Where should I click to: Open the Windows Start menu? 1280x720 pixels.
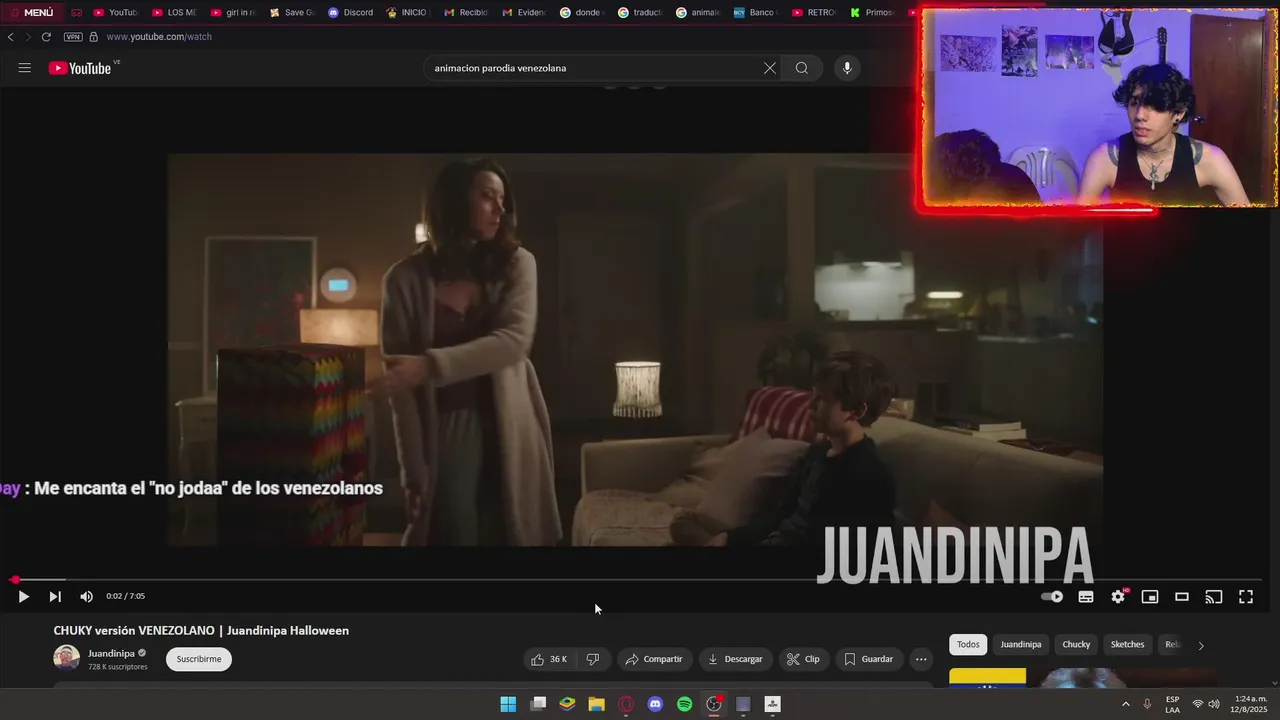508,704
